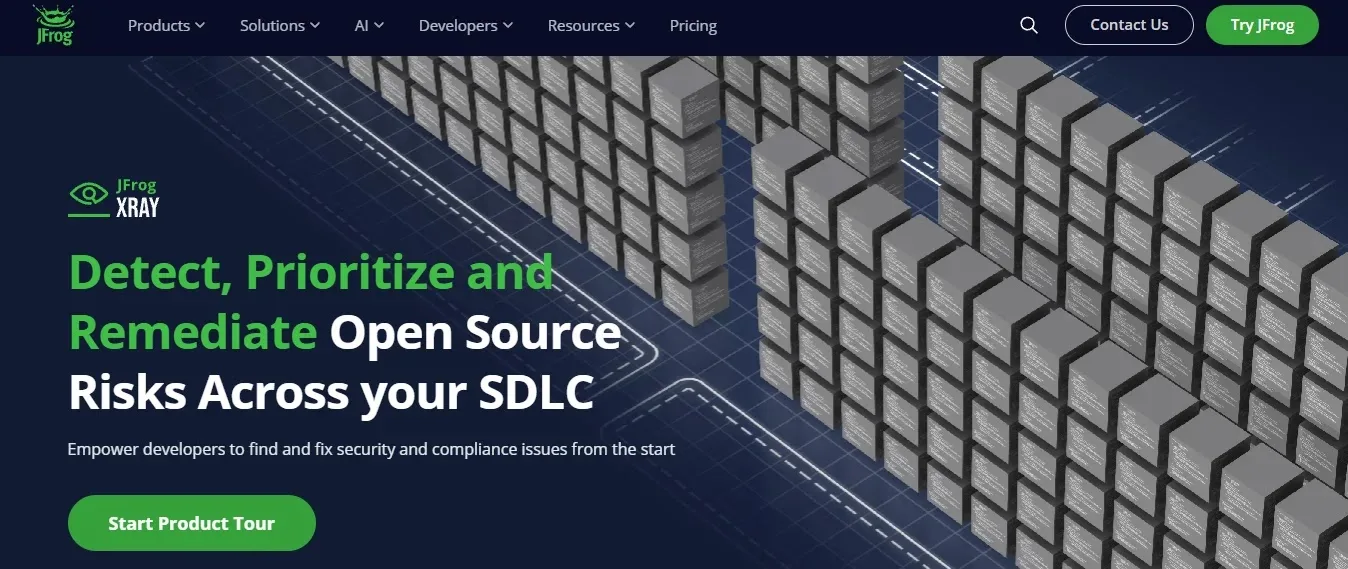The image size is (1348, 569).
Task: Click the 'Empower developers' subtitle text
Action: click(371, 449)
